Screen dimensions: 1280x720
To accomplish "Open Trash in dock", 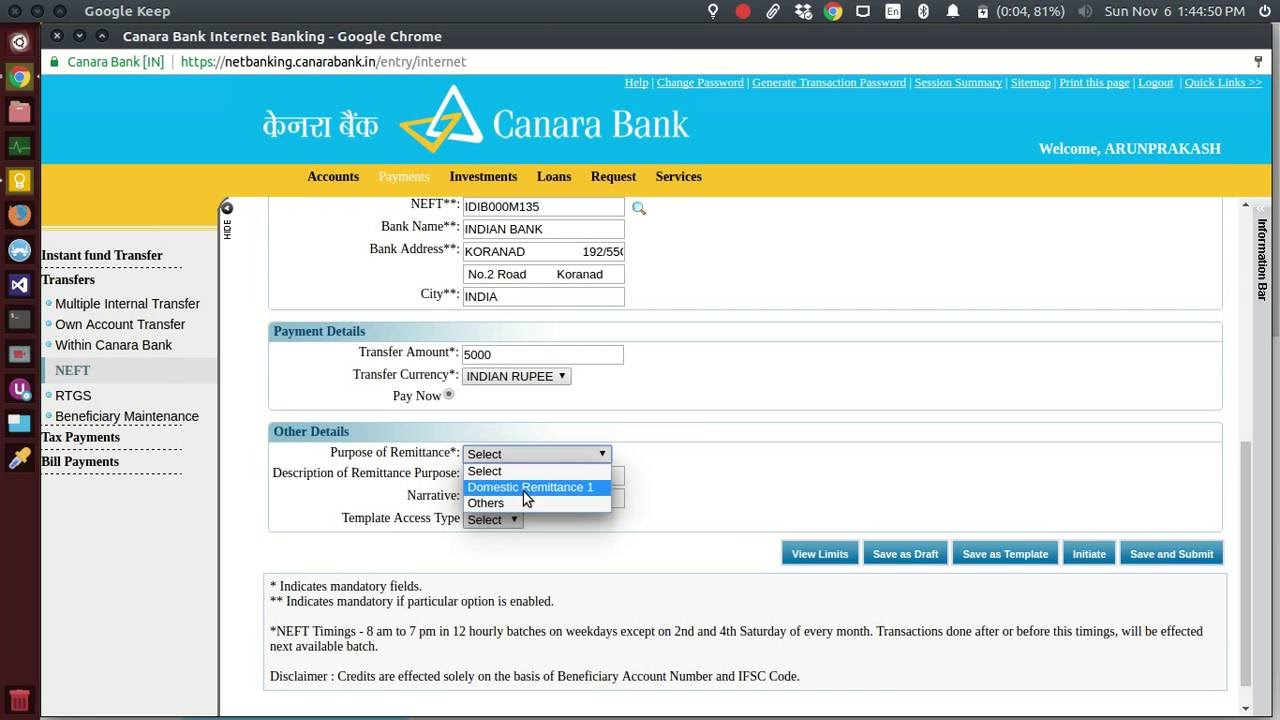I will (19, 699).
